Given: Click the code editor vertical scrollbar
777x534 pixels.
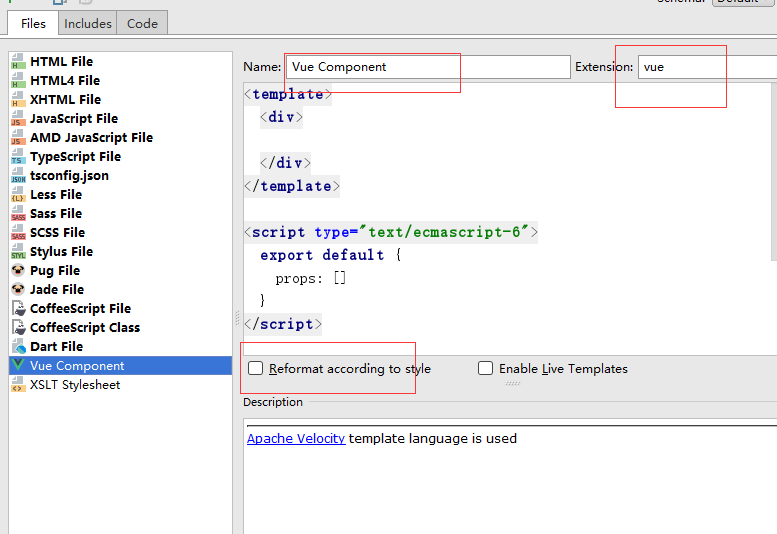Looking at the screenshot, I should [x=774, y=171].
